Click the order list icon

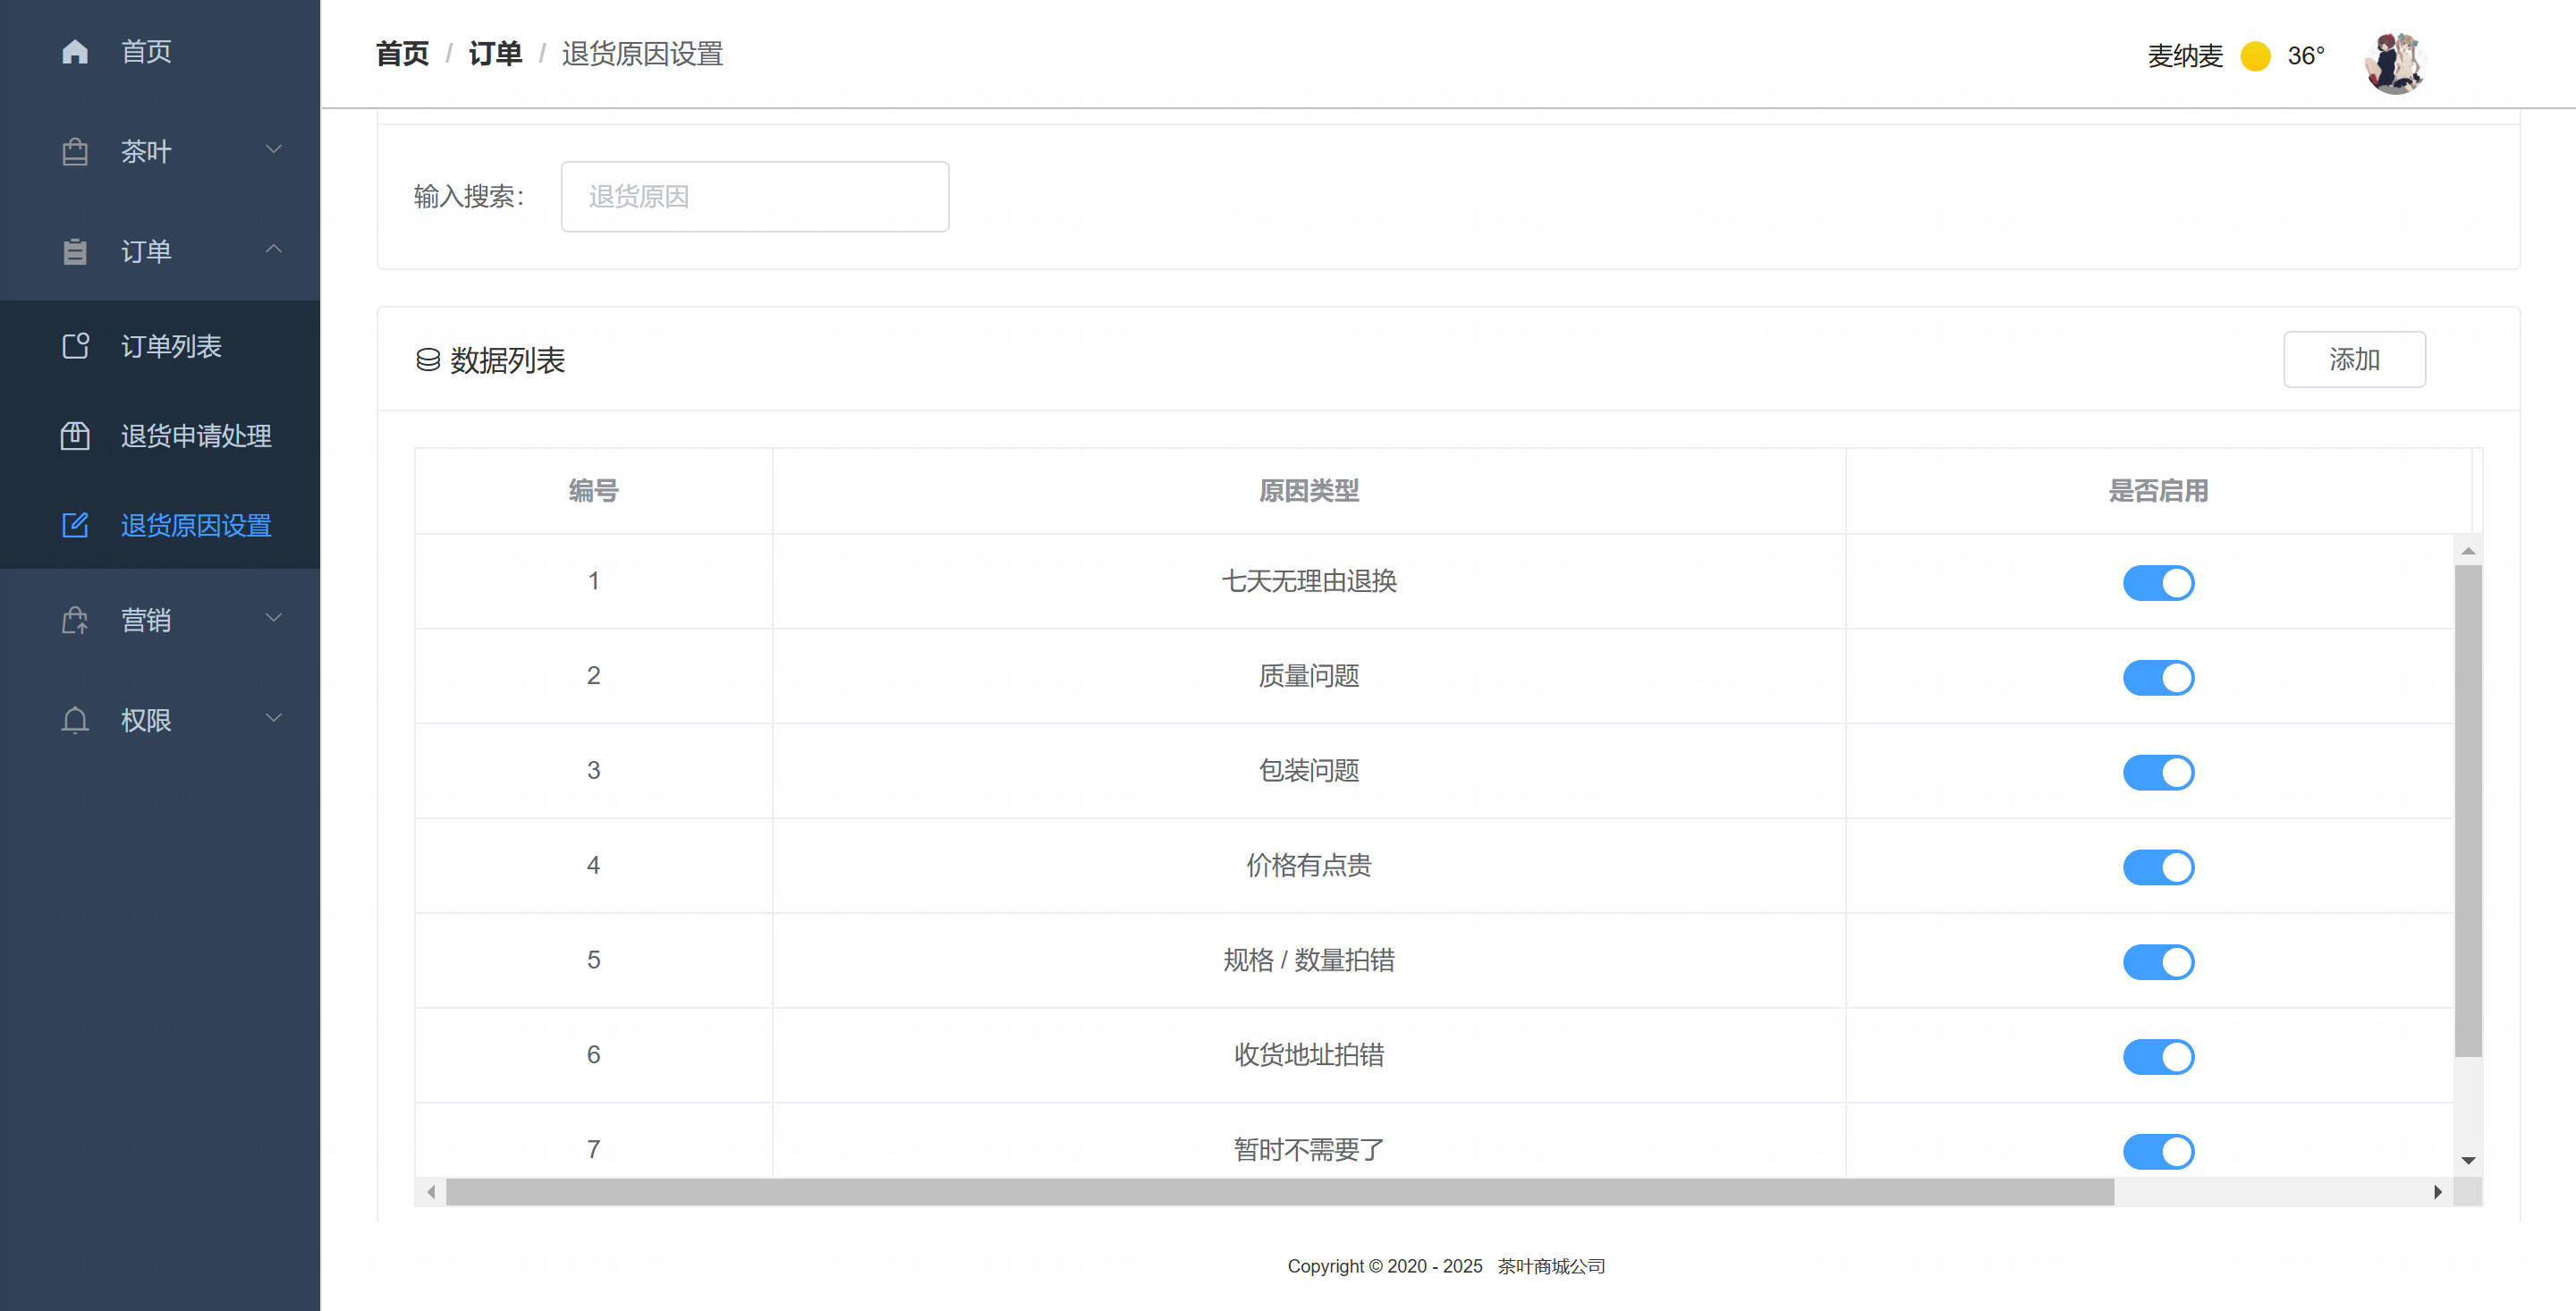(75, 346)
